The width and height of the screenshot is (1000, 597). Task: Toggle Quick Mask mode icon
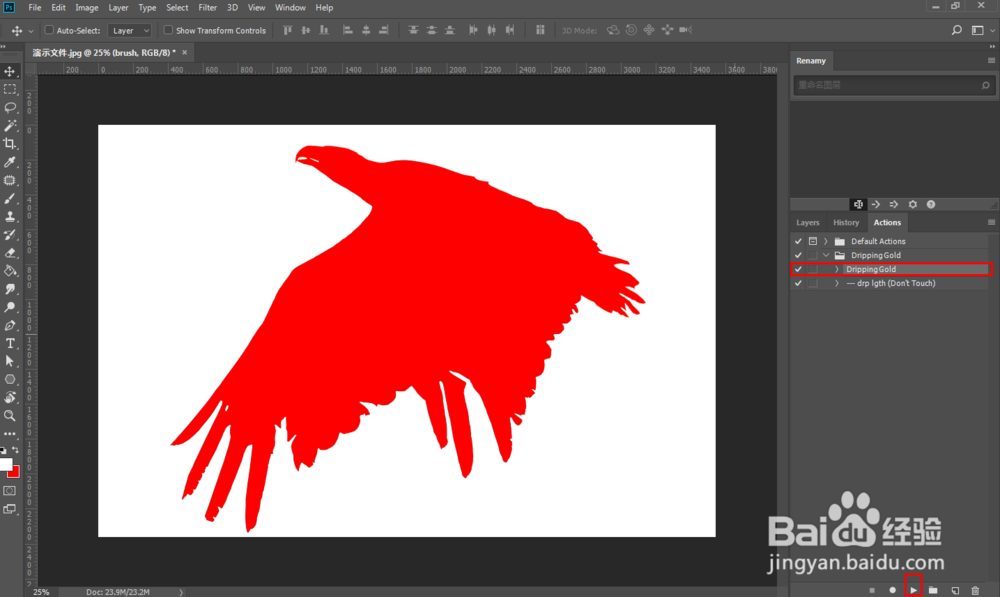(10, 490)
